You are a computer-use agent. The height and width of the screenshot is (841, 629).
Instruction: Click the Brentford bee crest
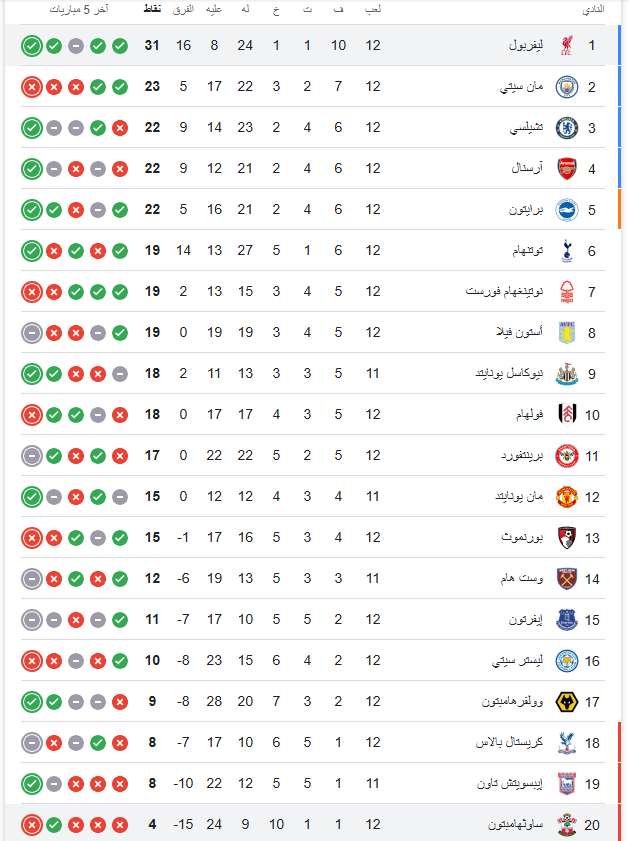(567, 456)
